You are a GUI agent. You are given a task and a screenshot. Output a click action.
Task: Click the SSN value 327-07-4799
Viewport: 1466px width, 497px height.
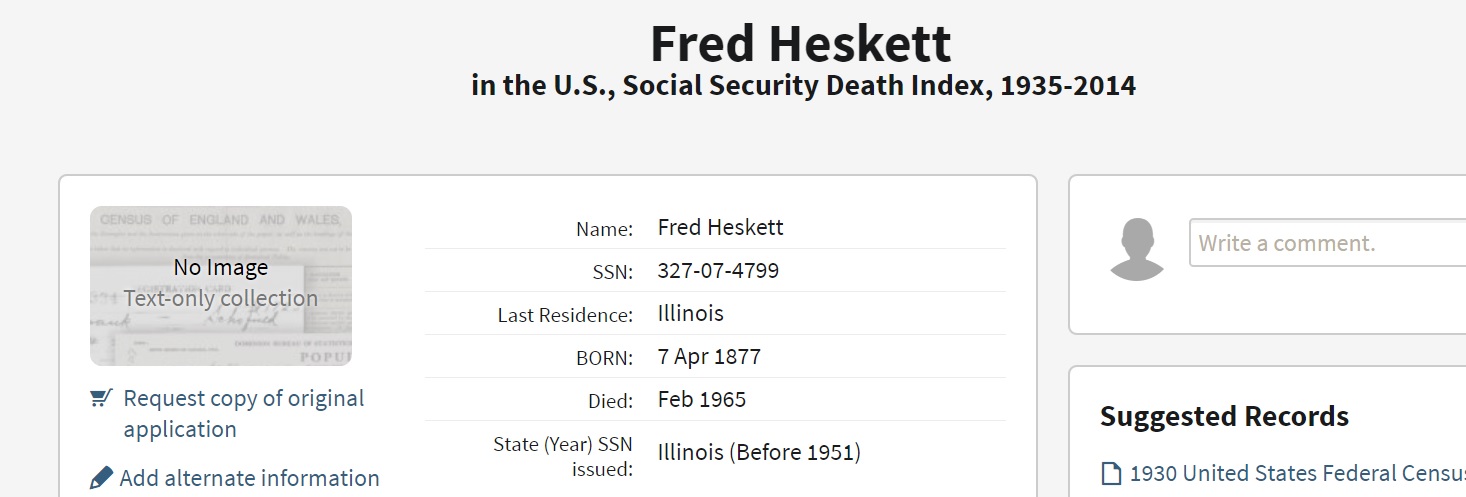[718, 271]
